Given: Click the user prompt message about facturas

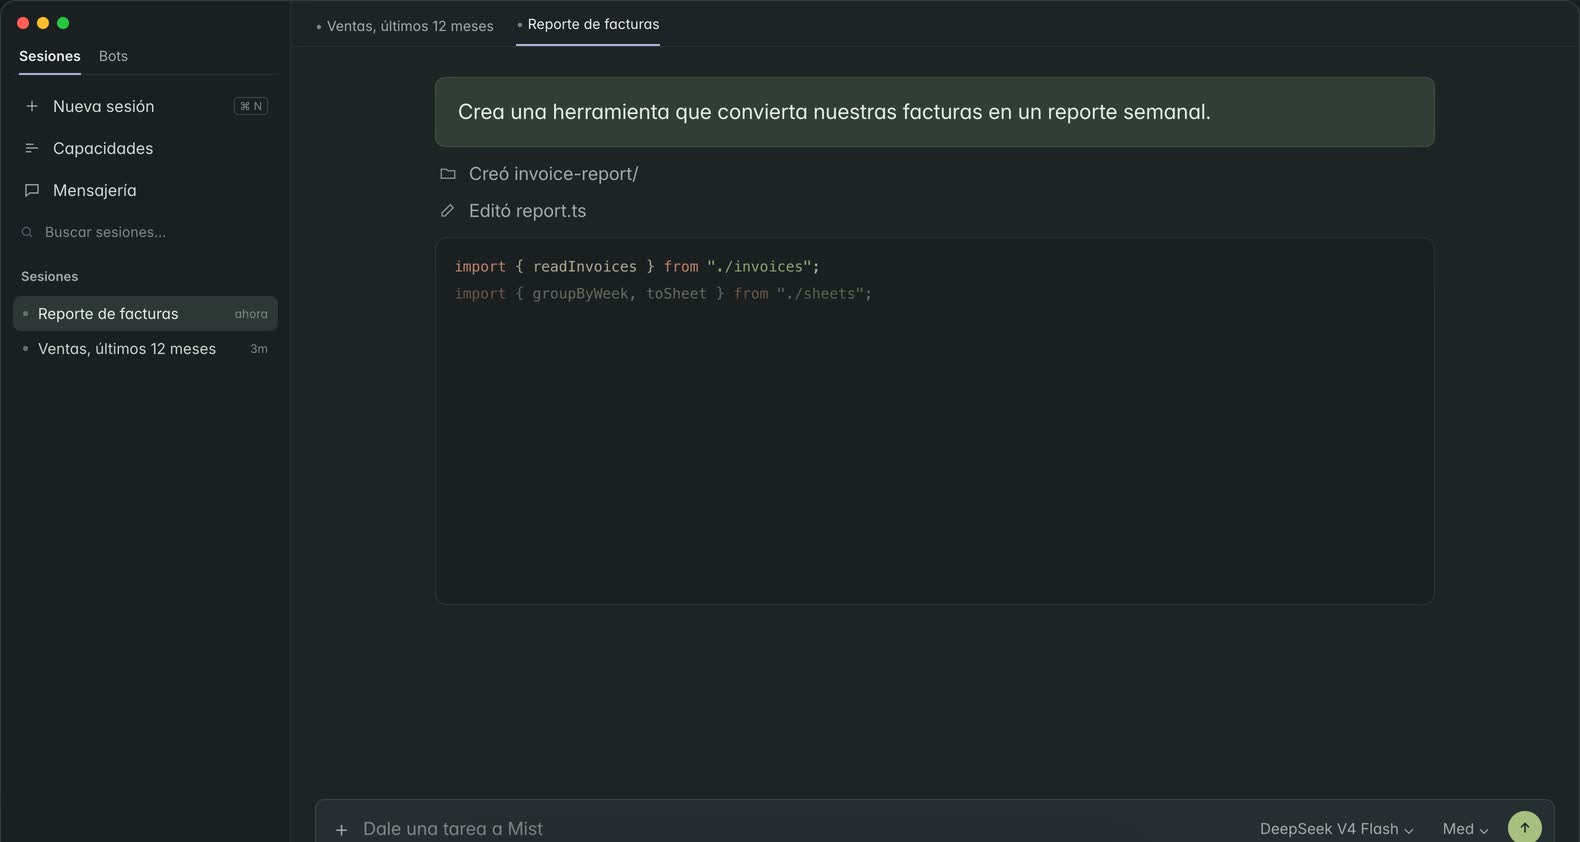Looking at the screenshot, I should coord(935,112).
